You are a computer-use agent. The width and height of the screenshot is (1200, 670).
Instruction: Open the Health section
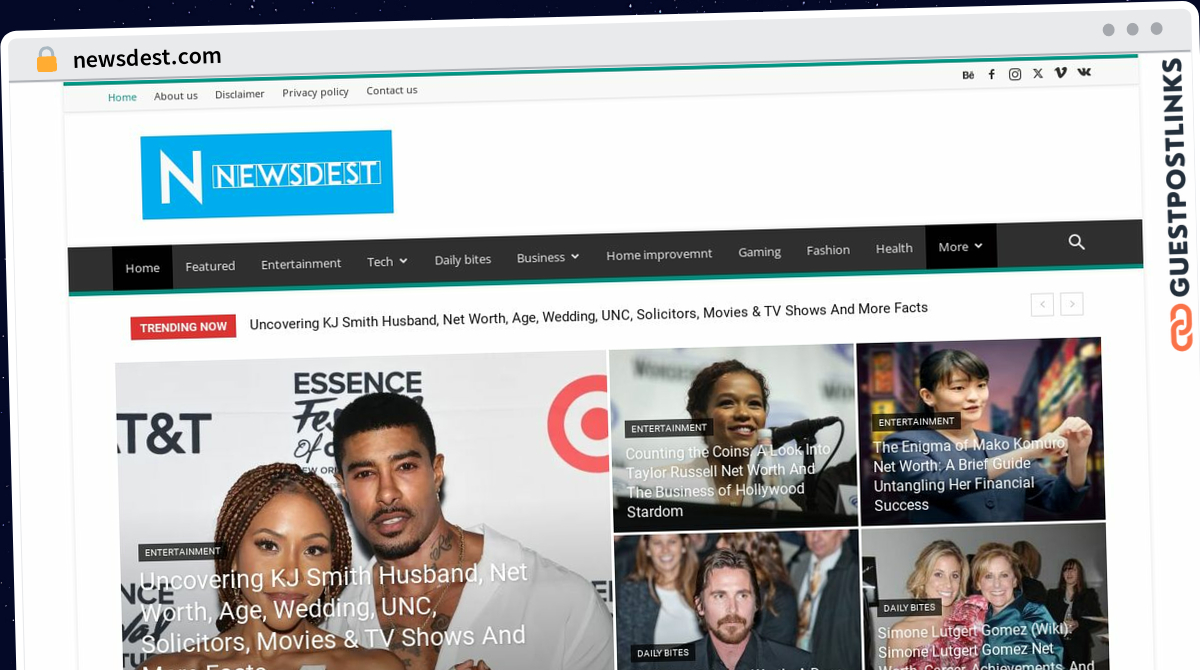pos(894,248)
